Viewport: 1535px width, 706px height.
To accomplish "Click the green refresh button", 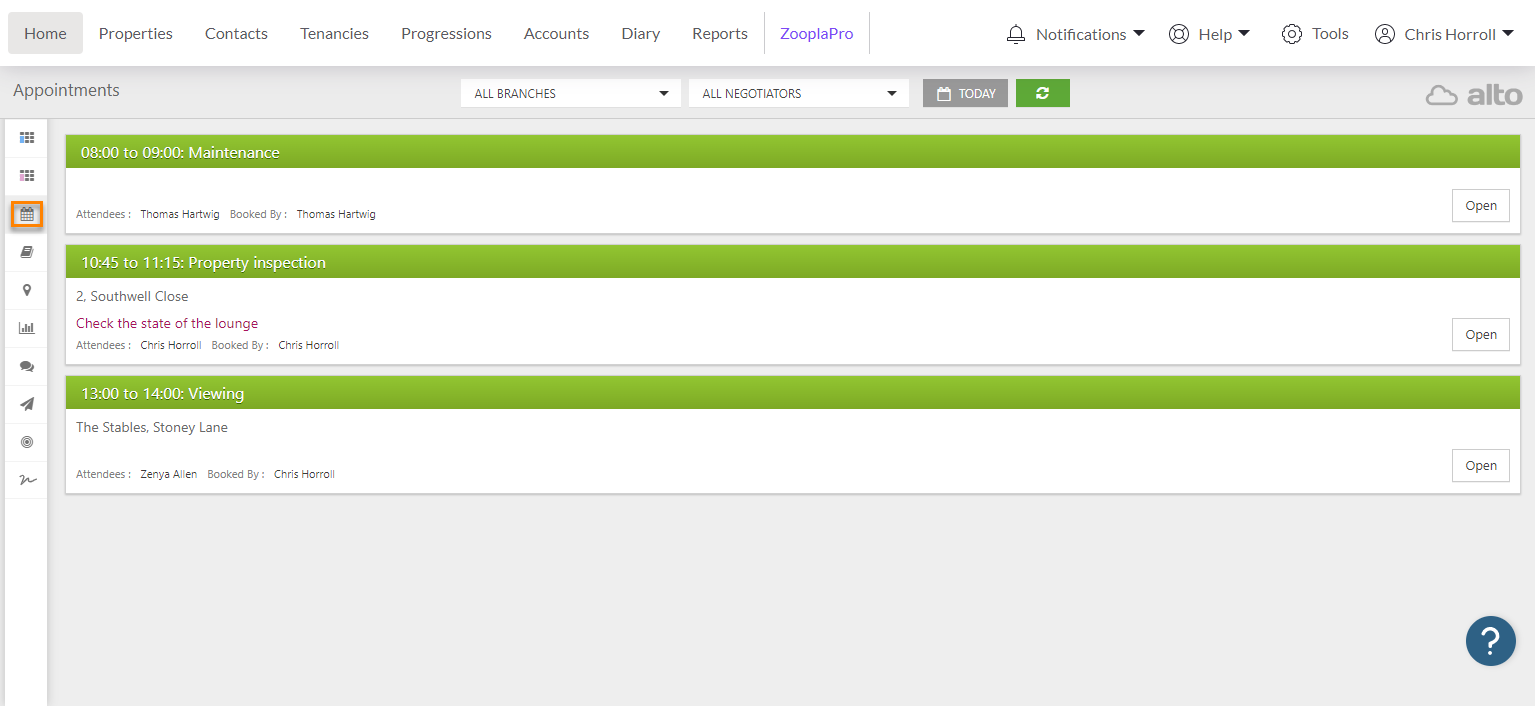I will coord(1043,93).
